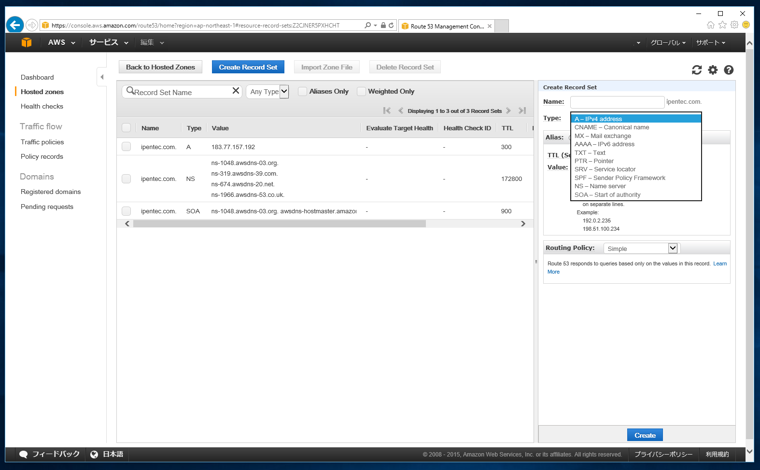Click the browser forward arrow button
This screenshot has width=760, height=470.
(x=32, y=25)
